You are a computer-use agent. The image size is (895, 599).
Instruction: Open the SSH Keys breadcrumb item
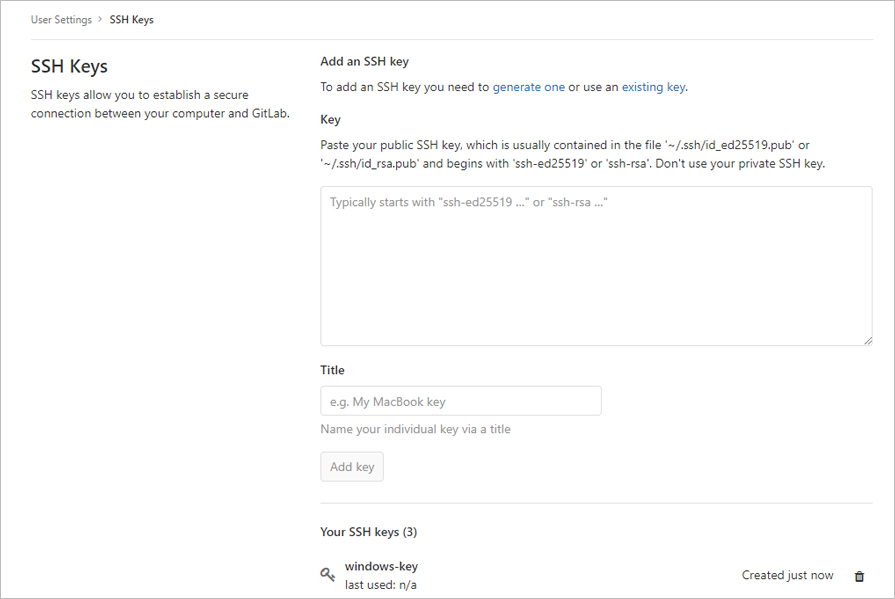click(131, 19)
